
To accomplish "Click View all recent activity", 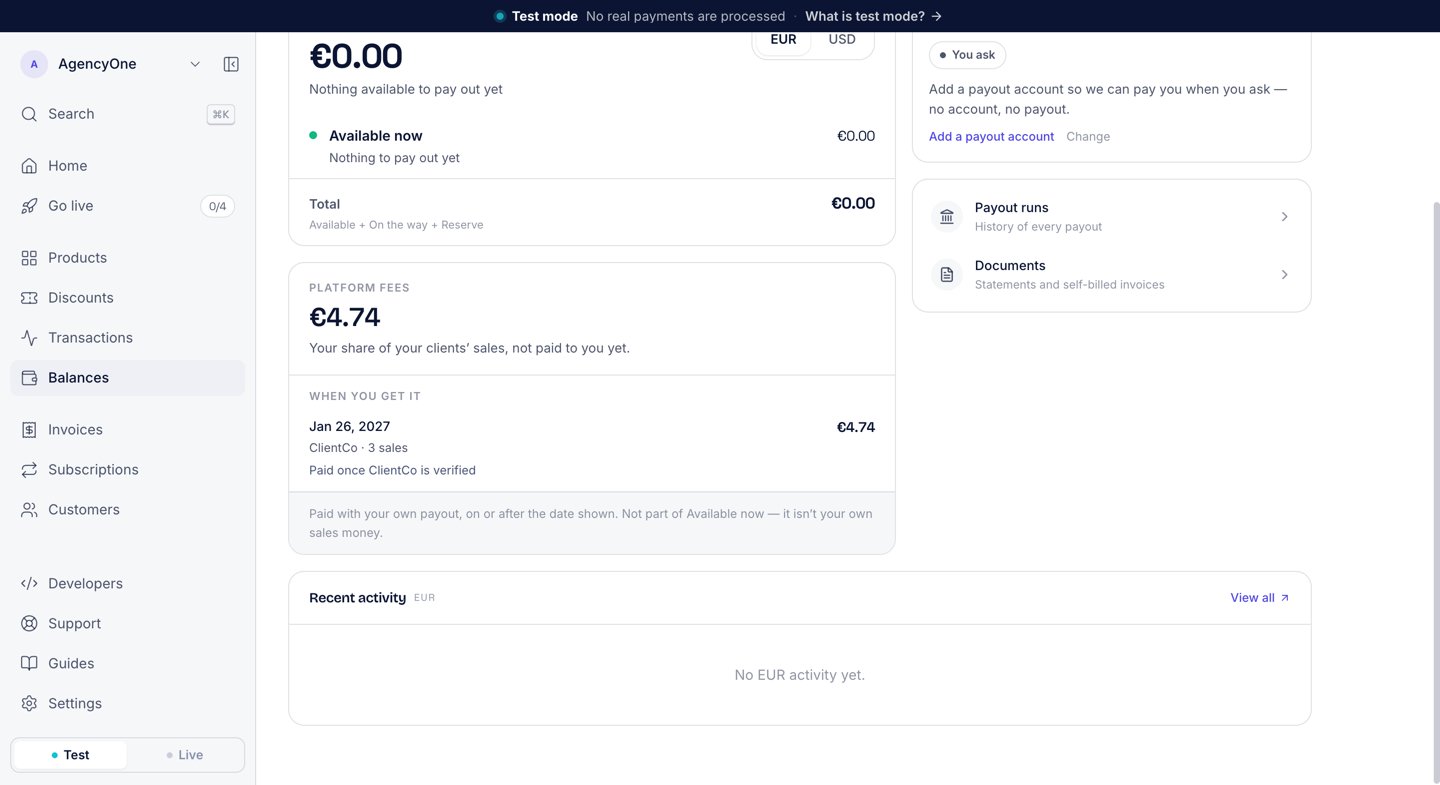I will click(1260, 598).
